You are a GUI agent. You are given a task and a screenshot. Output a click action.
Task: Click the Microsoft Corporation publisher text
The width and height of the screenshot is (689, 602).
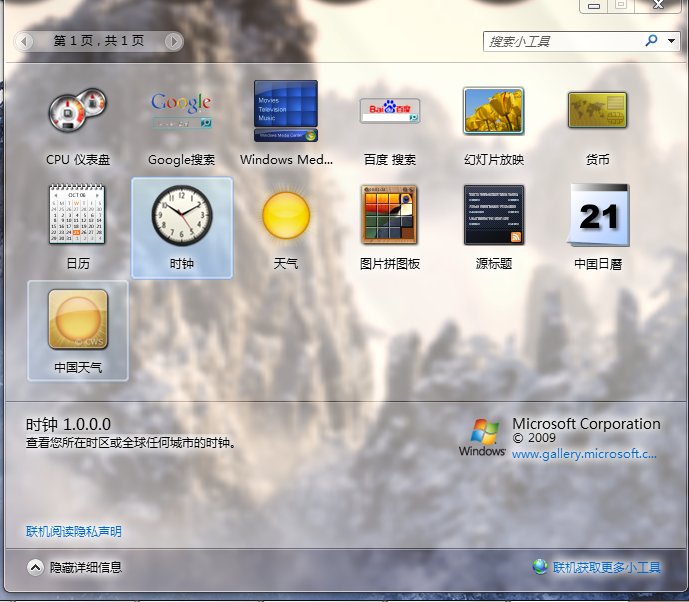click(x=586, y=424)
